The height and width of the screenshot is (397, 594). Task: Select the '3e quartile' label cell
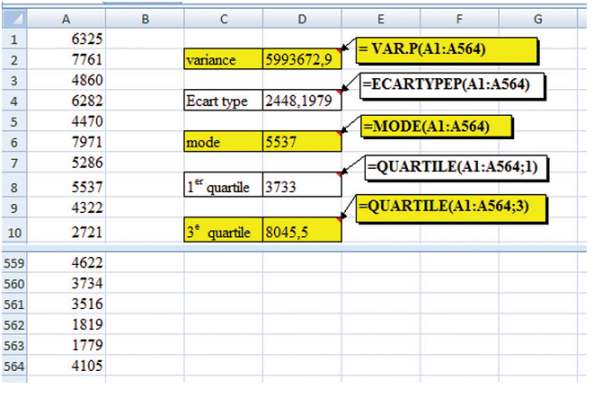click(224, 230)
